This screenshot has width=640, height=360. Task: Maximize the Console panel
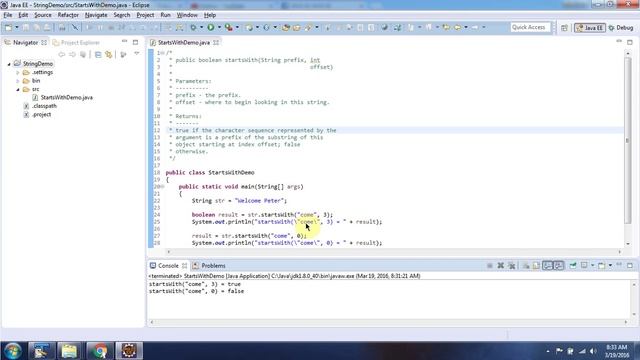[630, 265]
